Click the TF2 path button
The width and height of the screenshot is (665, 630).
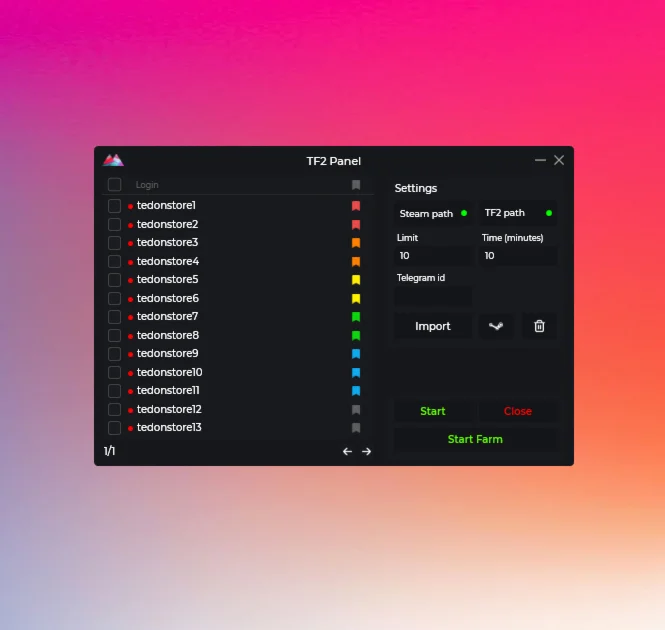coord(518,213)
